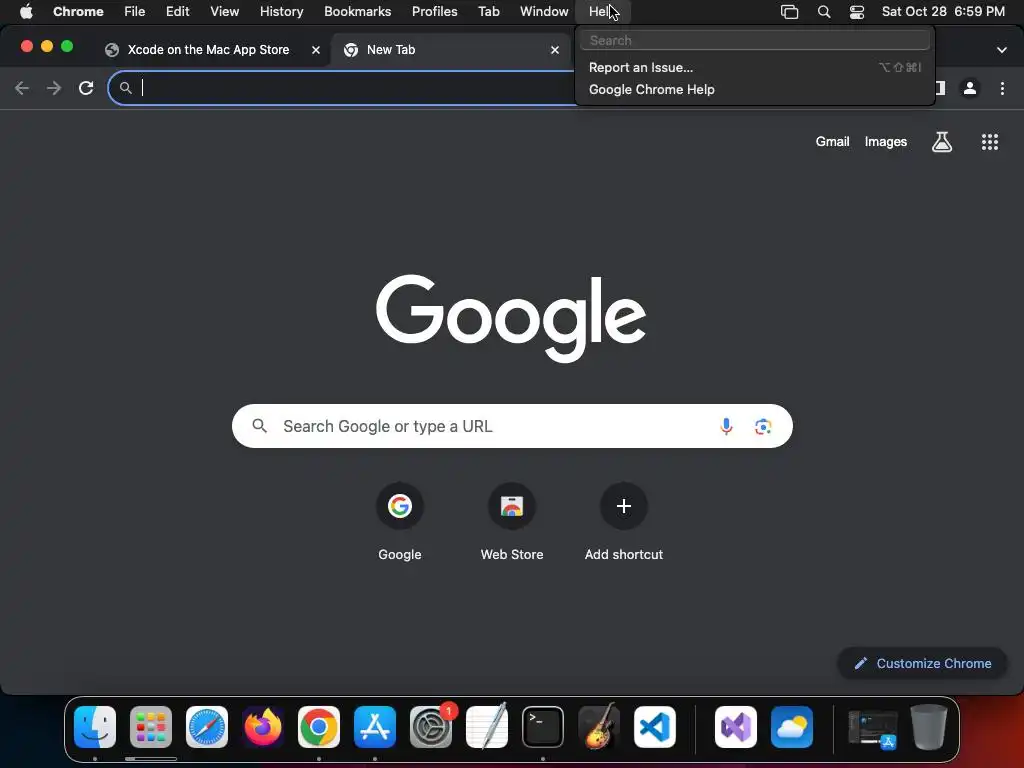The width and height of the screenshot is (1024, 768).
Task: Open recent App Store window stack in dock
Action: pyautogui.click(x=872, y=728)
